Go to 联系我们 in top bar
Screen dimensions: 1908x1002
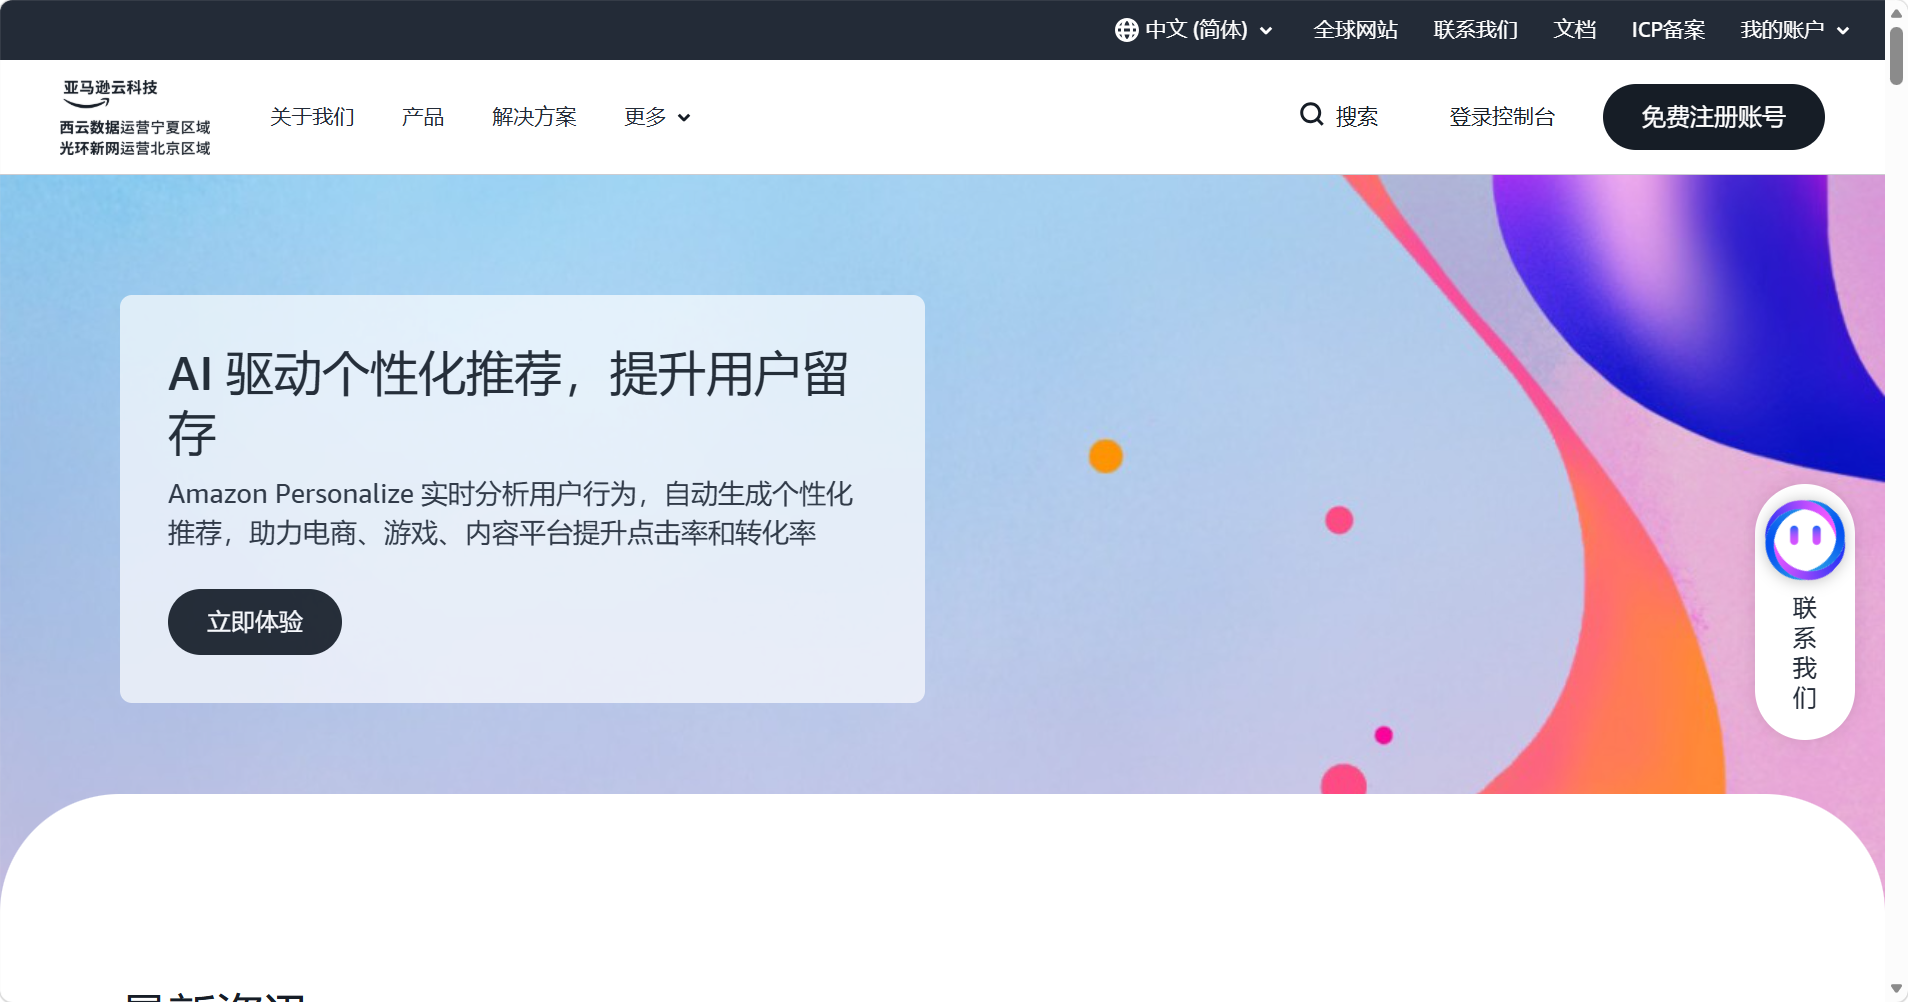point(1475,30)
